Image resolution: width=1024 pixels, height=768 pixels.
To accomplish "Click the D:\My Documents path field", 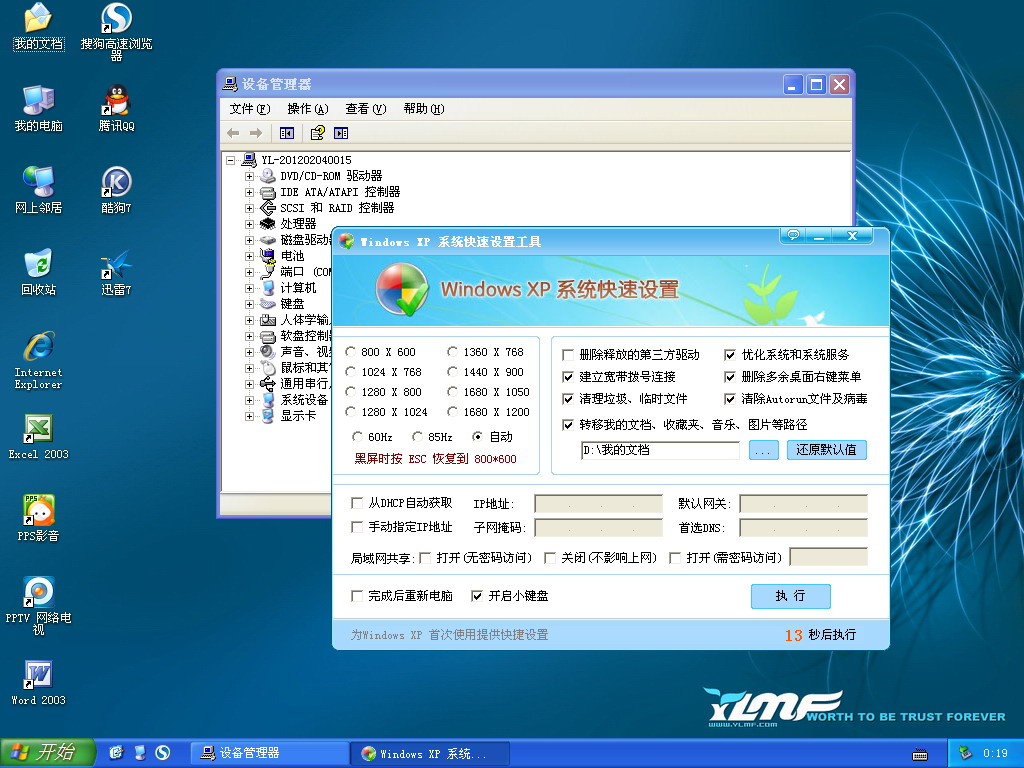I will click(x=660, y=450).
